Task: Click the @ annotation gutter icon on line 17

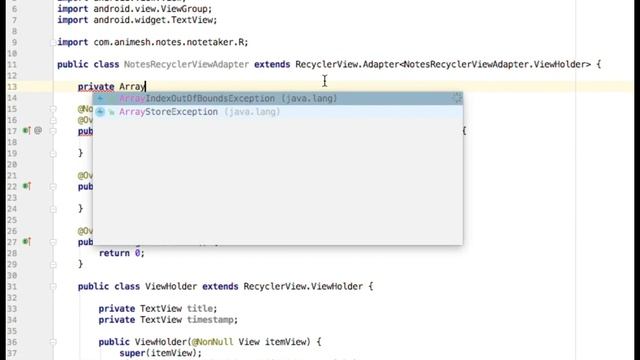Action: click(x=38, y=131)
